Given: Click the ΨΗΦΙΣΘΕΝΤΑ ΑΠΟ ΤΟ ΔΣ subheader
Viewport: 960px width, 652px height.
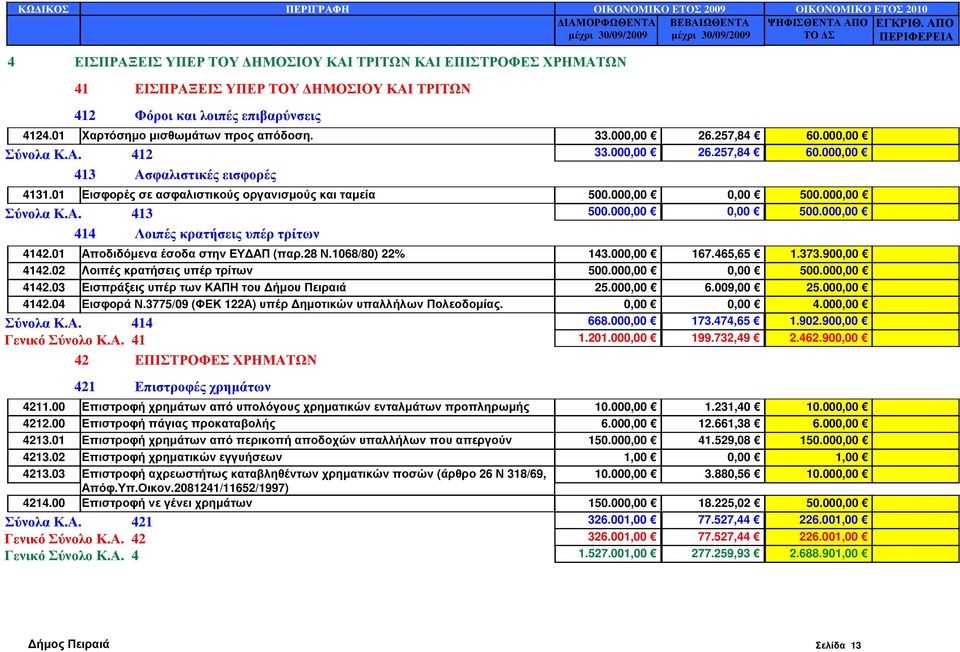Looking at the screenshot, I should click(x=818, y=29).
